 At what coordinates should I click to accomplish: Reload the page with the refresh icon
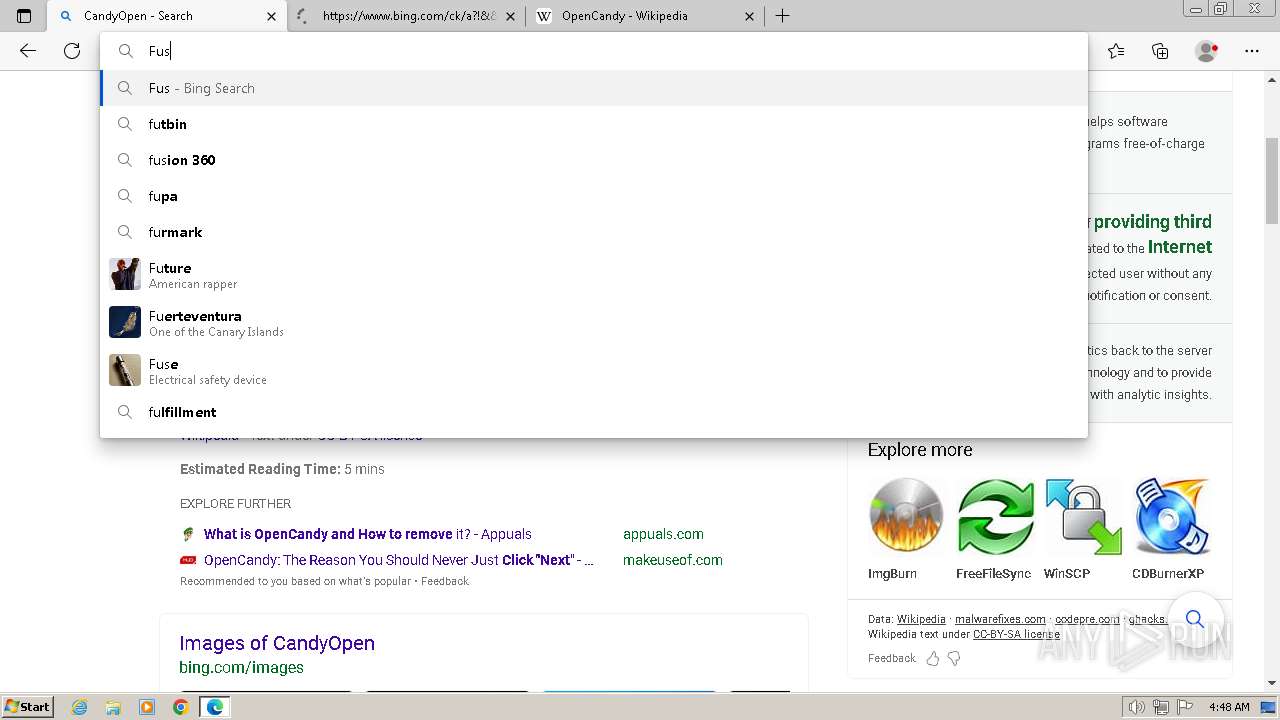[72, 51]
